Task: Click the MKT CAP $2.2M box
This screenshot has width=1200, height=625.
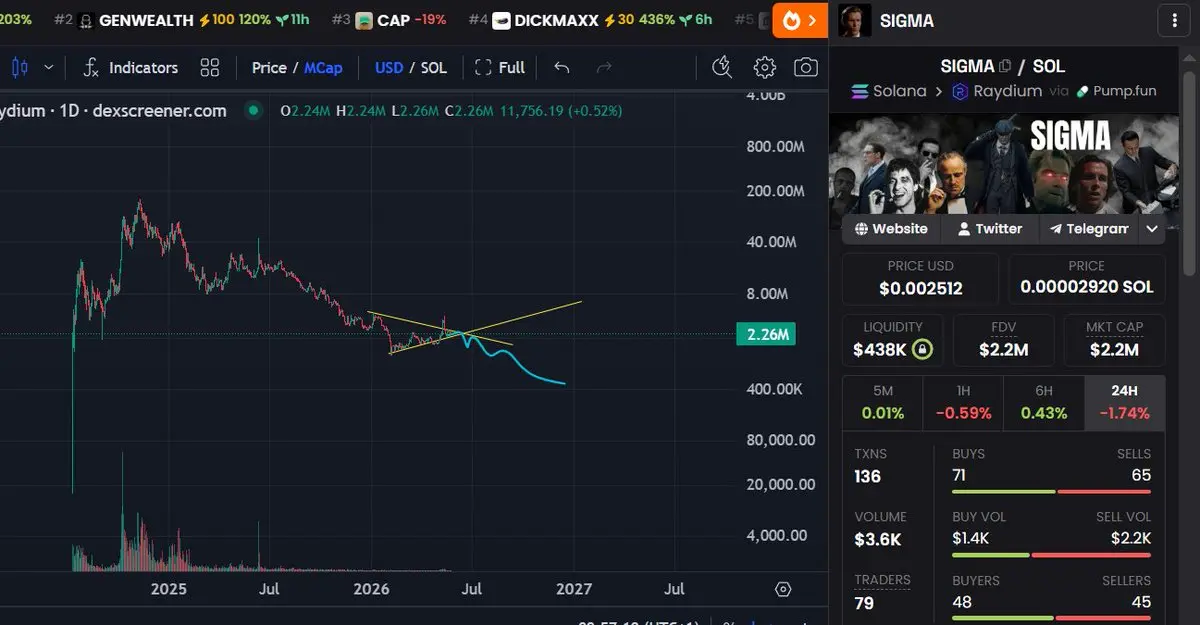Action: click(x=1114, y=340)
